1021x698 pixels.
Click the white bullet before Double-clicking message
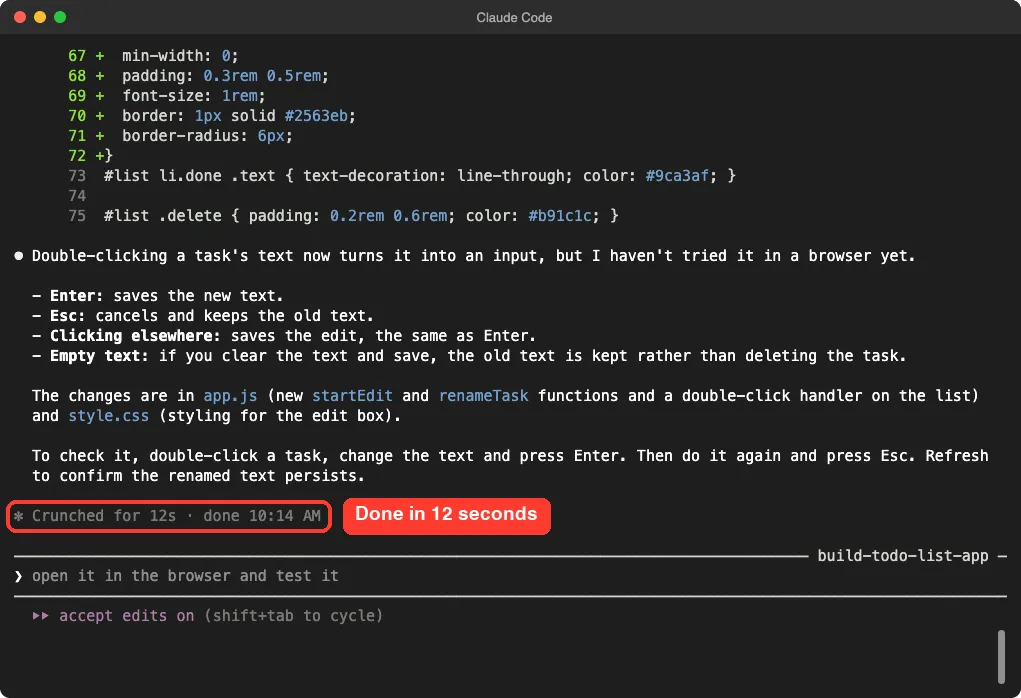point(19,256)
